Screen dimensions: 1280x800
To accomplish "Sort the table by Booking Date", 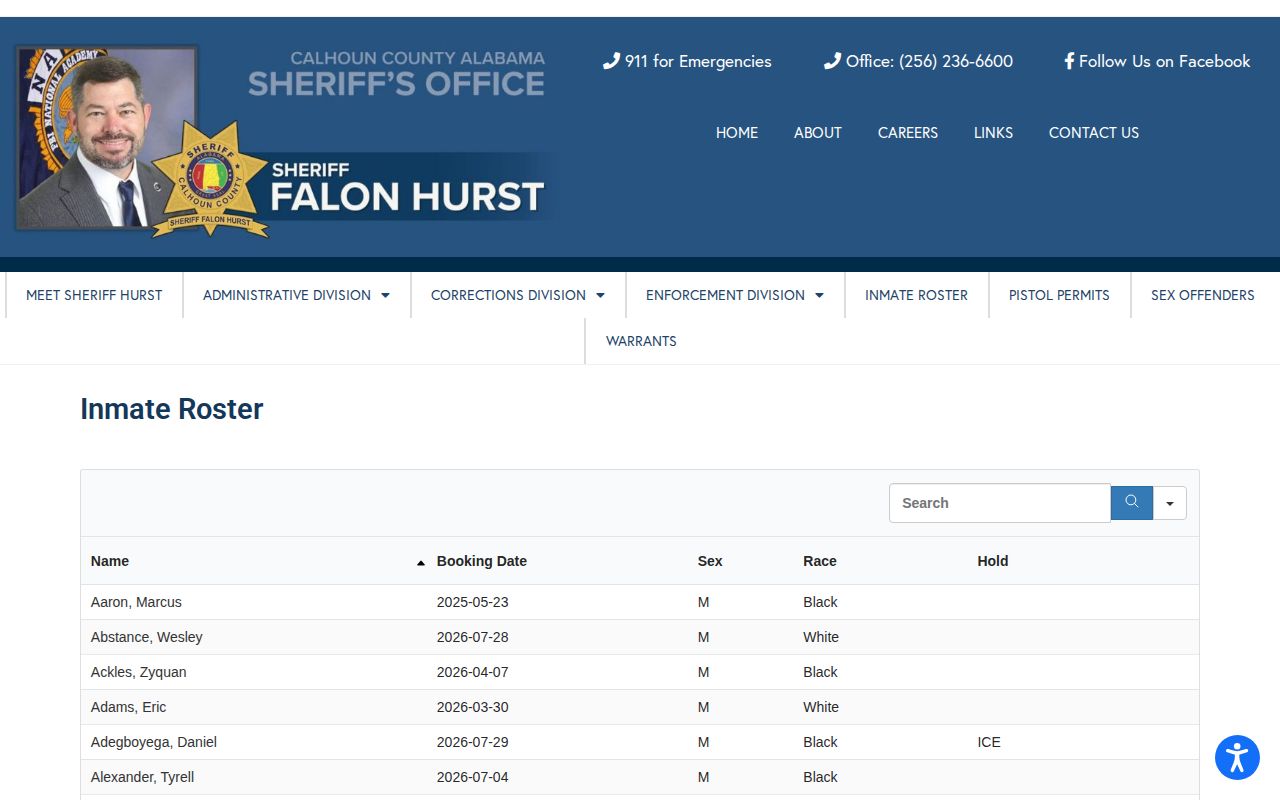I will click(482, 561).
